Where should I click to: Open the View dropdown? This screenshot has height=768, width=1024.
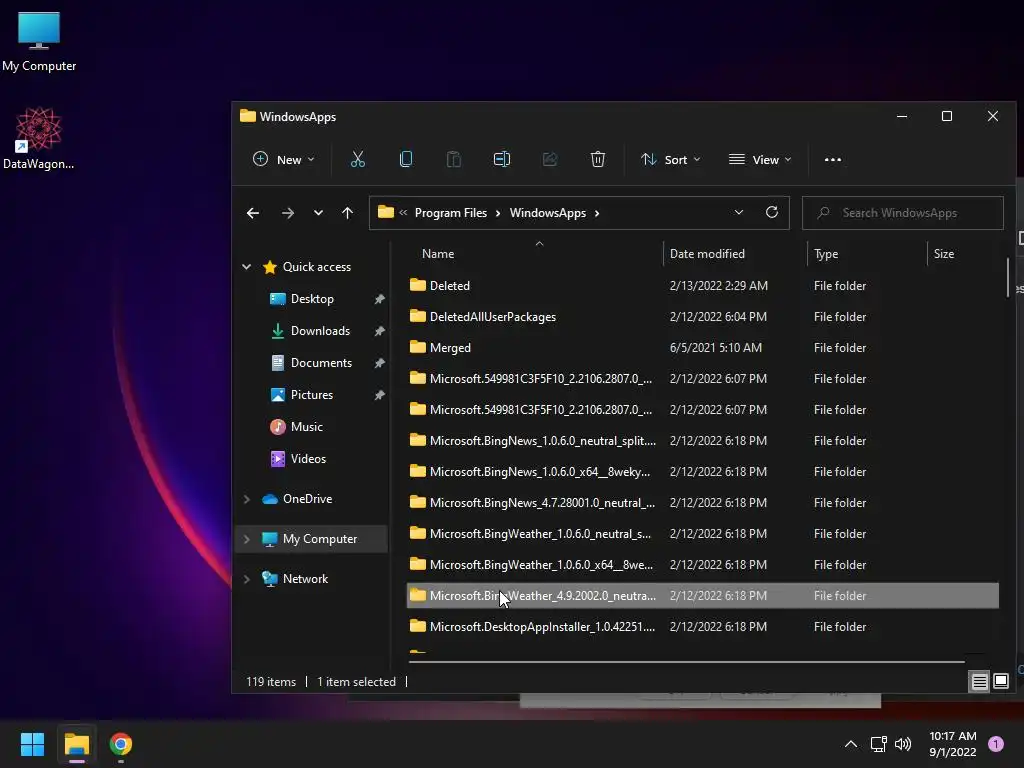tap(760, 159)
